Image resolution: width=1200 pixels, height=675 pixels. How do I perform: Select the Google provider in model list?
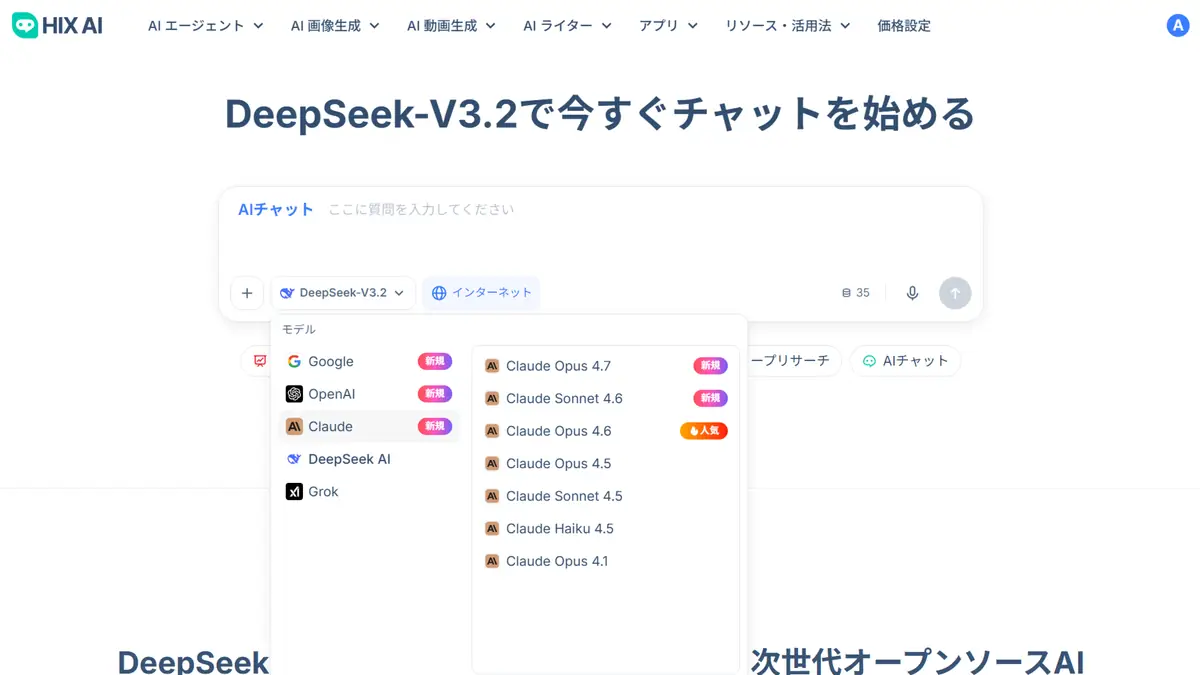[368, 361]
